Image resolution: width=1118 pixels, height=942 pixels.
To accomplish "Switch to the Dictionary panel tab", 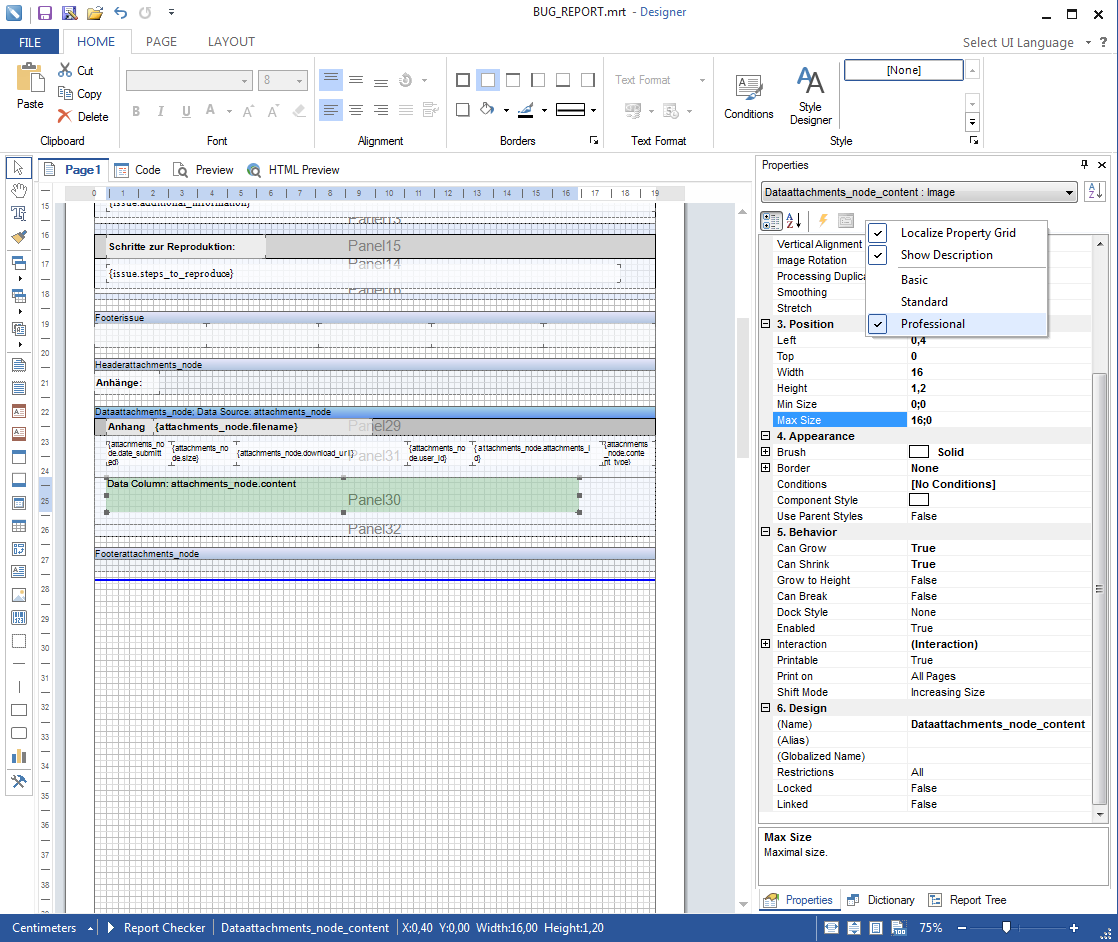I will point(881,900).
